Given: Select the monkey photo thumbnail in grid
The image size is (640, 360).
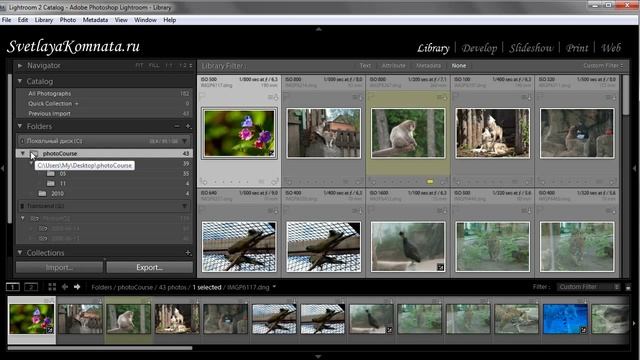Looking at the screenshot, I should 408,133.
